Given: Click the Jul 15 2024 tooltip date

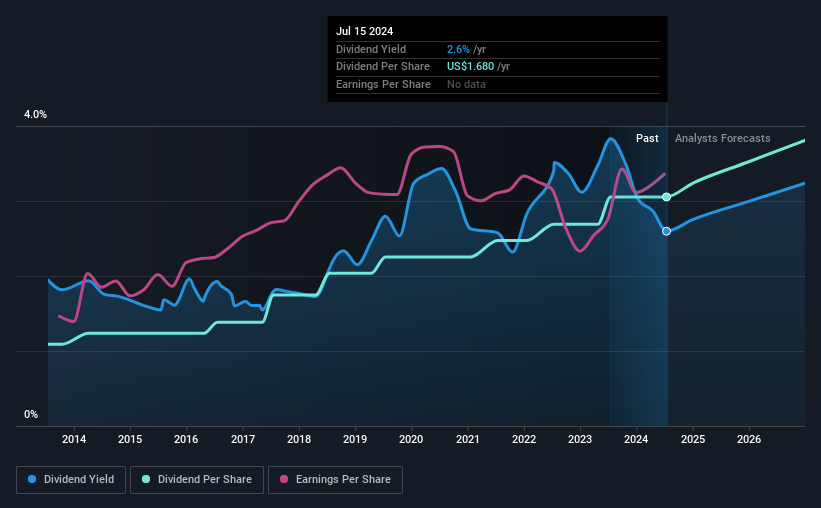Looking at the screenshot, I should 364,31.
